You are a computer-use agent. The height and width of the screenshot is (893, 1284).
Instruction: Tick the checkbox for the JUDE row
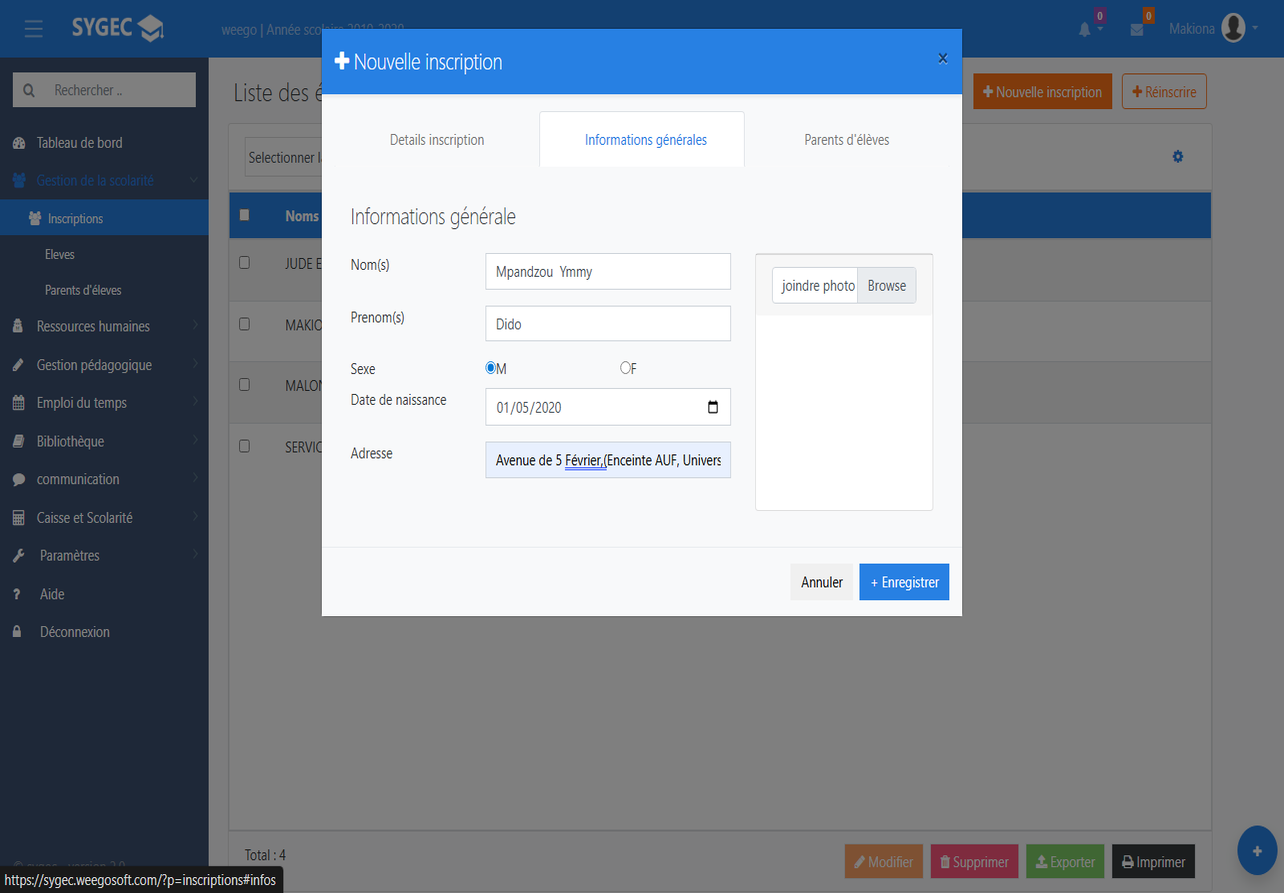tap(244, 263)
